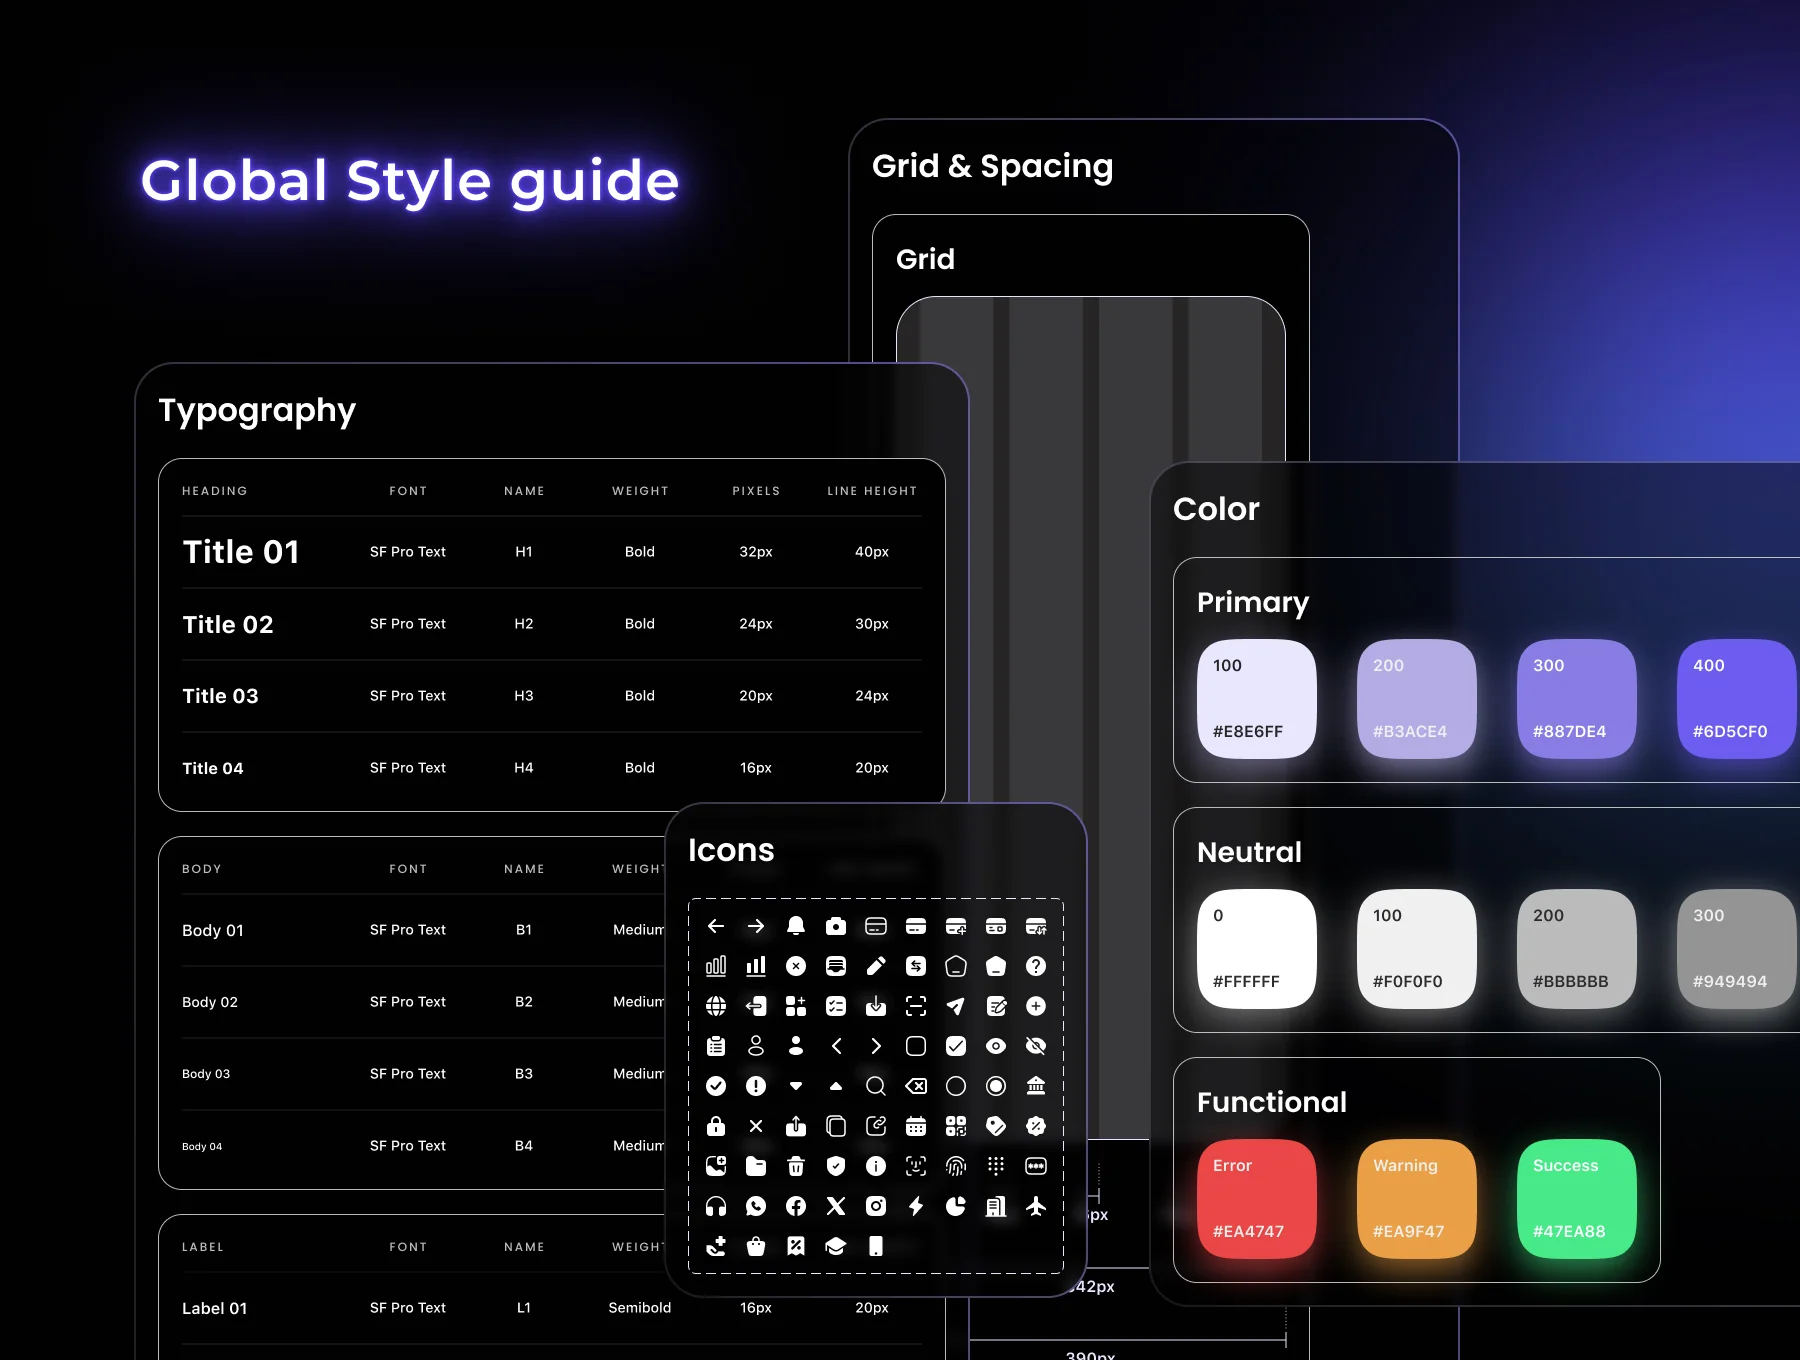Select the clipboard list icon
Screen dimensions: 1800x1360
[x=716, y=1046]
